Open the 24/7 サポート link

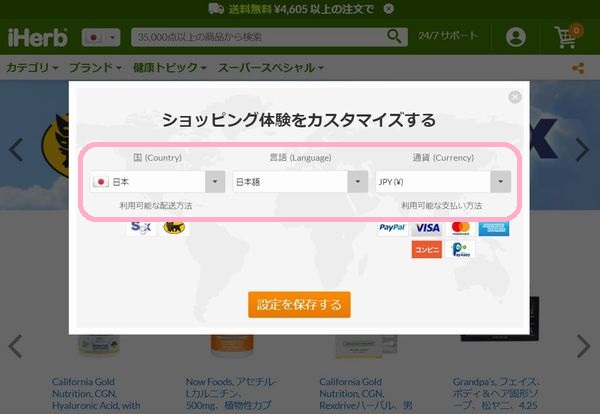pyautogui.click(x=448, y=36)
